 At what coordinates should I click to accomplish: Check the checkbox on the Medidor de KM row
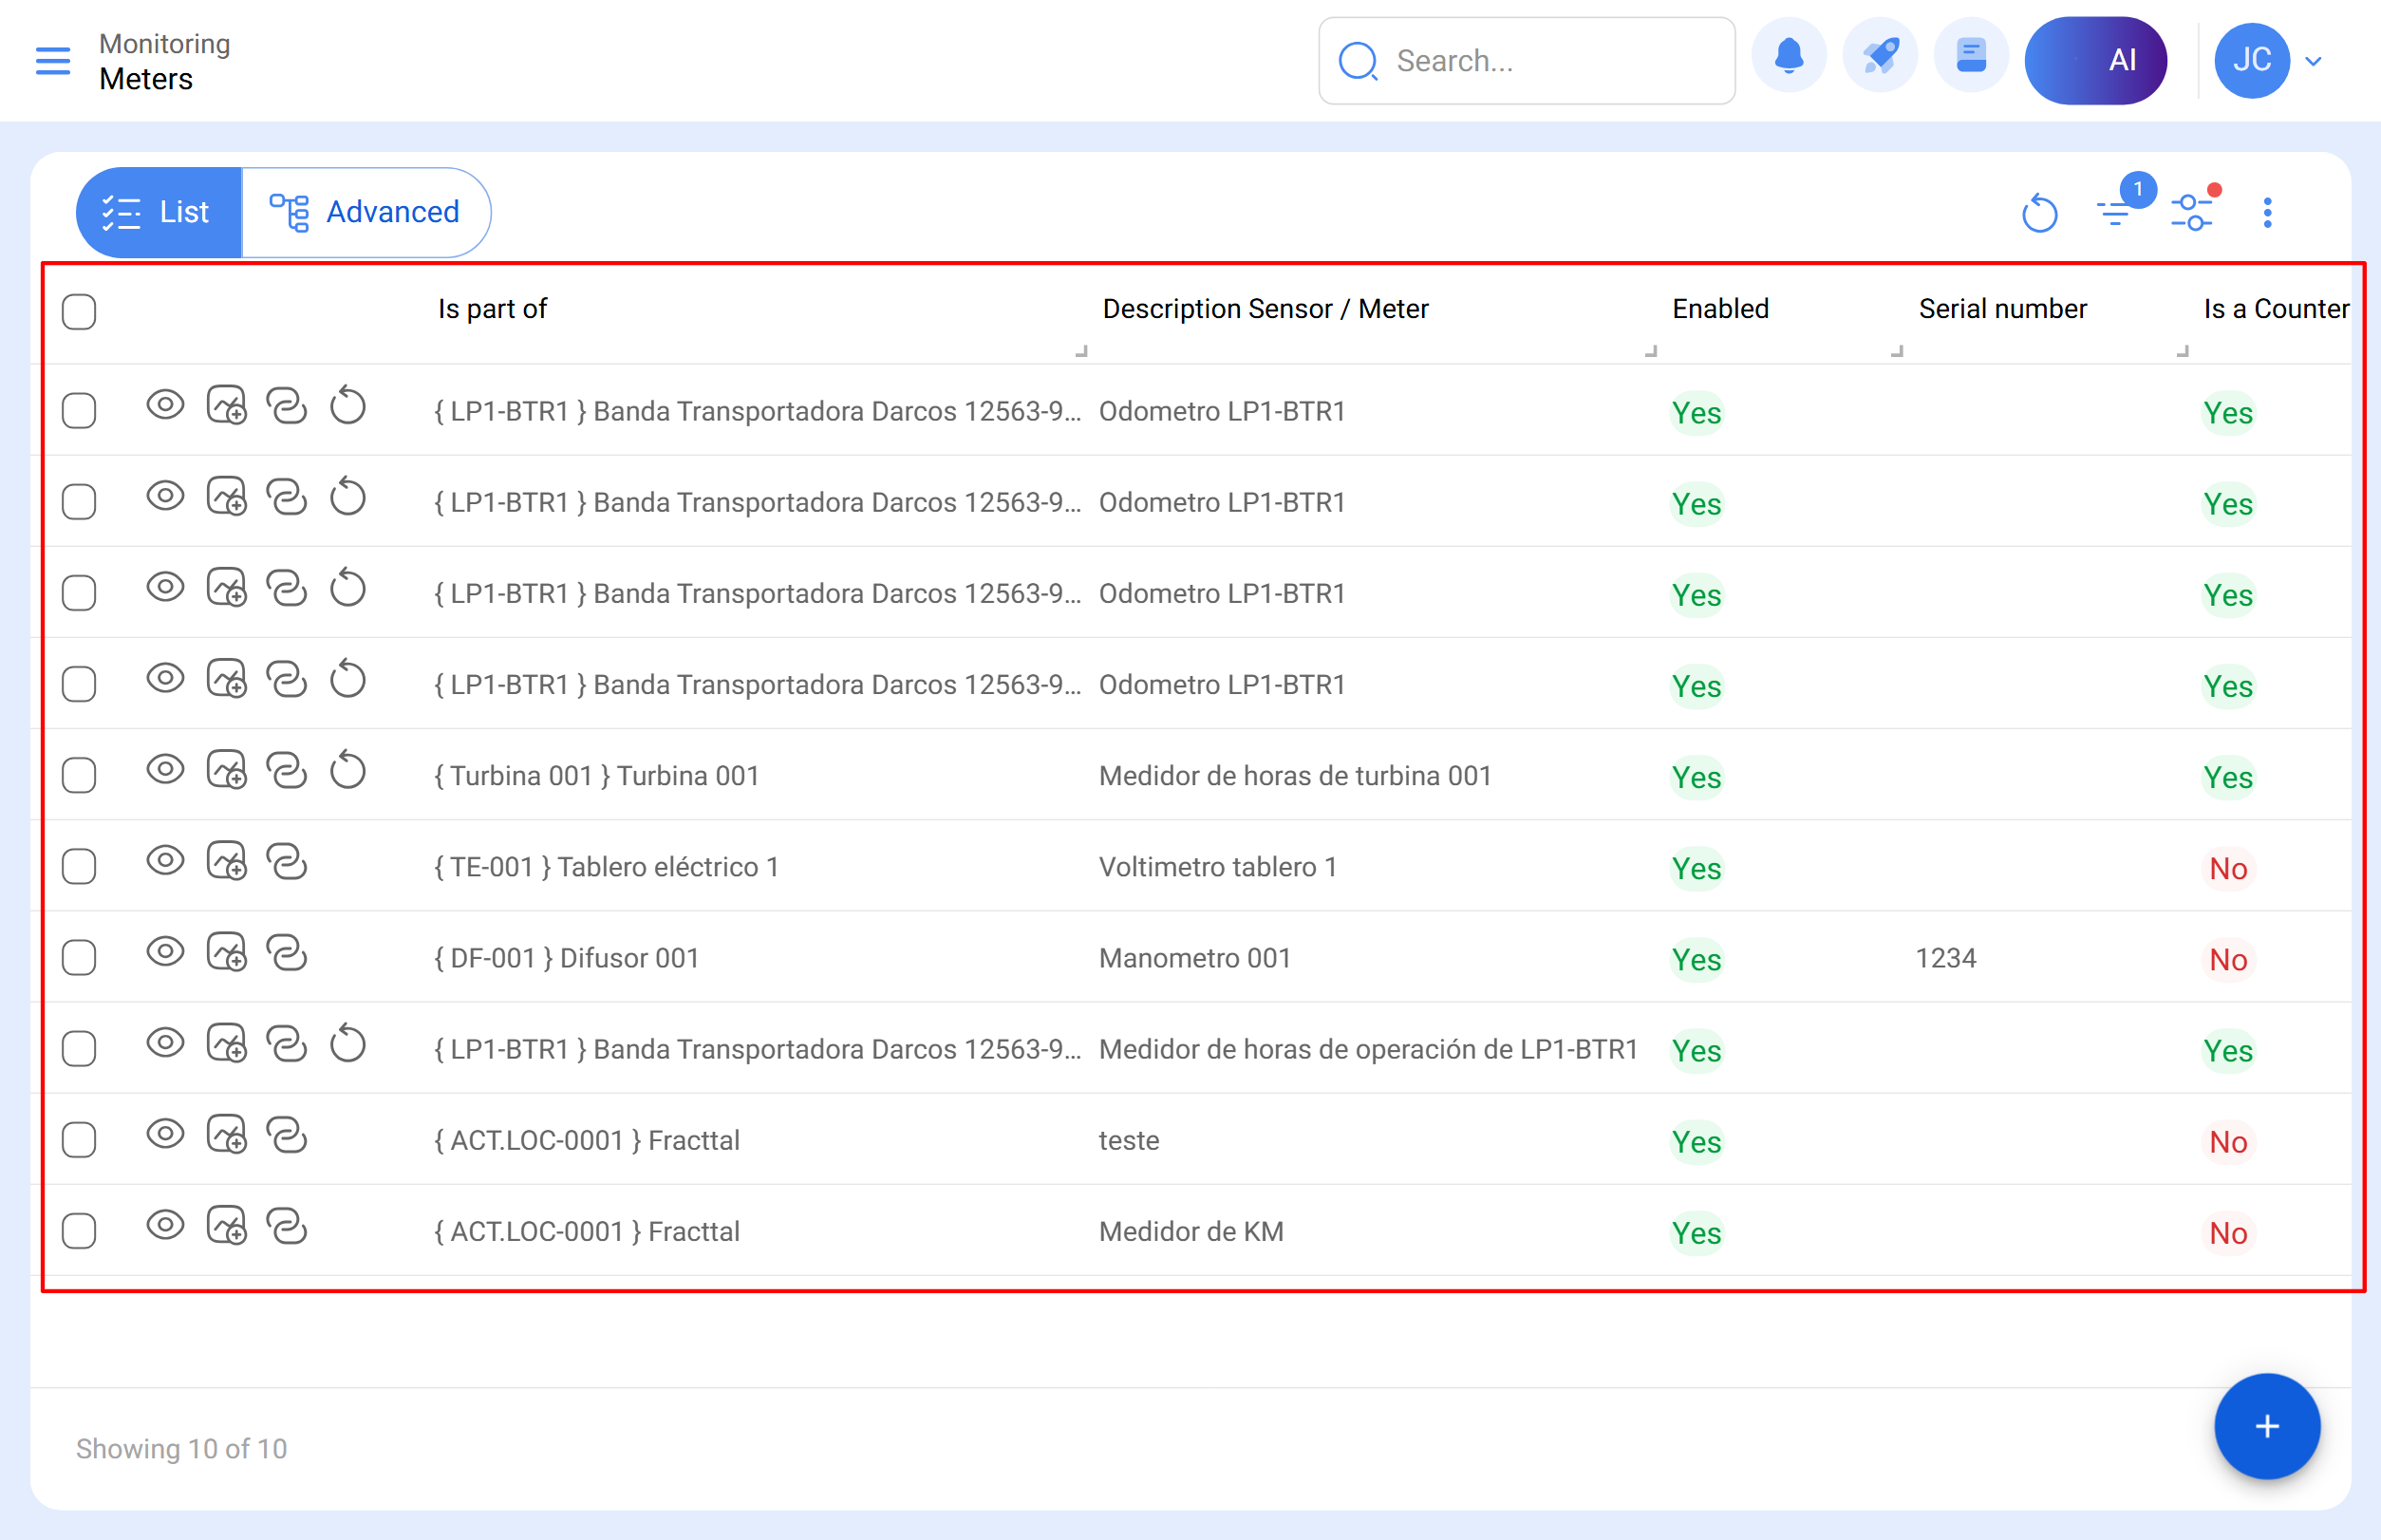click(78, 1230)
